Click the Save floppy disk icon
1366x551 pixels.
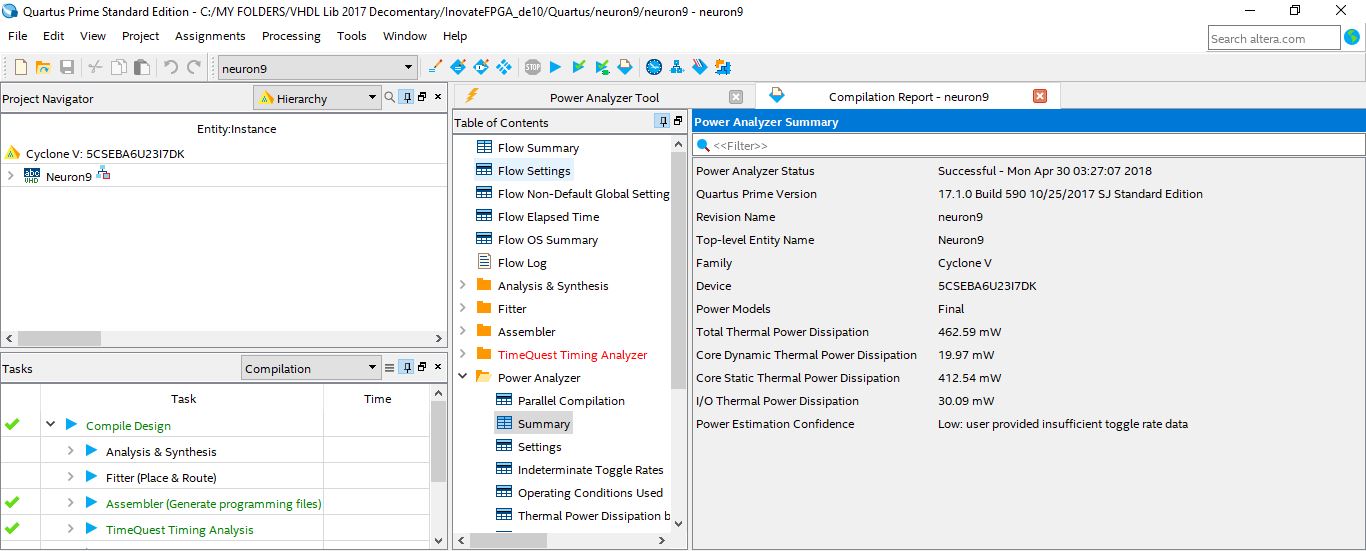point(67,67)
